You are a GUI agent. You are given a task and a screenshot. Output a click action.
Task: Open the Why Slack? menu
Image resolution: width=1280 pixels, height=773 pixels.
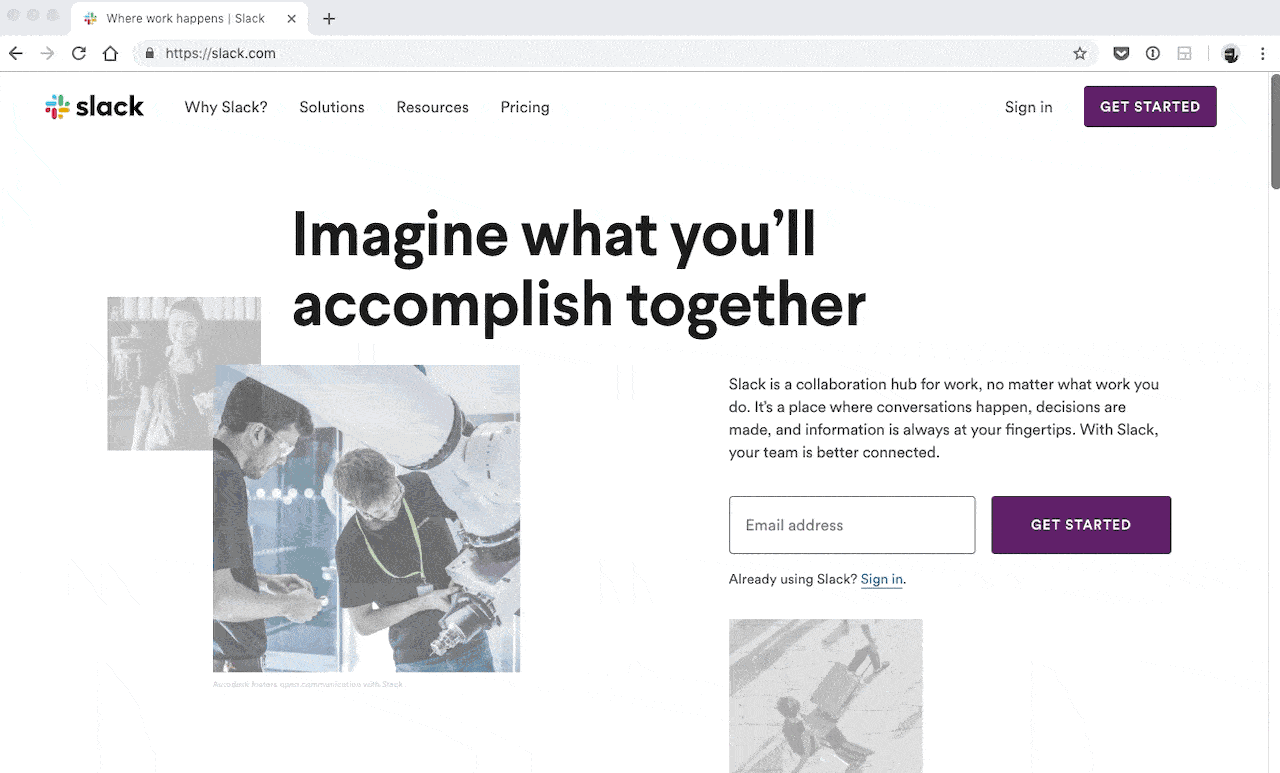pyautogui.click(x=226, y=107)
